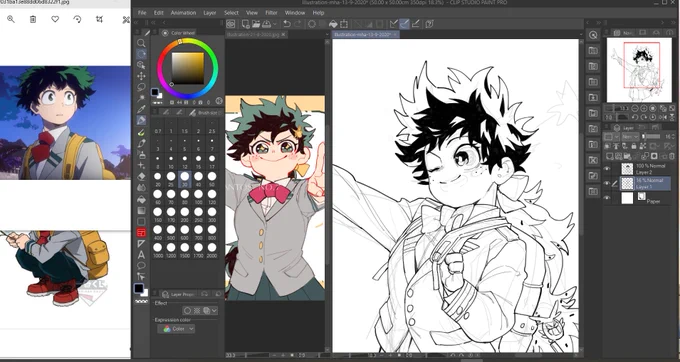Close the Illustration-21-9-2020.jpg tab
This screenshot has height=362, width=680.
click(x=284, y=34)
